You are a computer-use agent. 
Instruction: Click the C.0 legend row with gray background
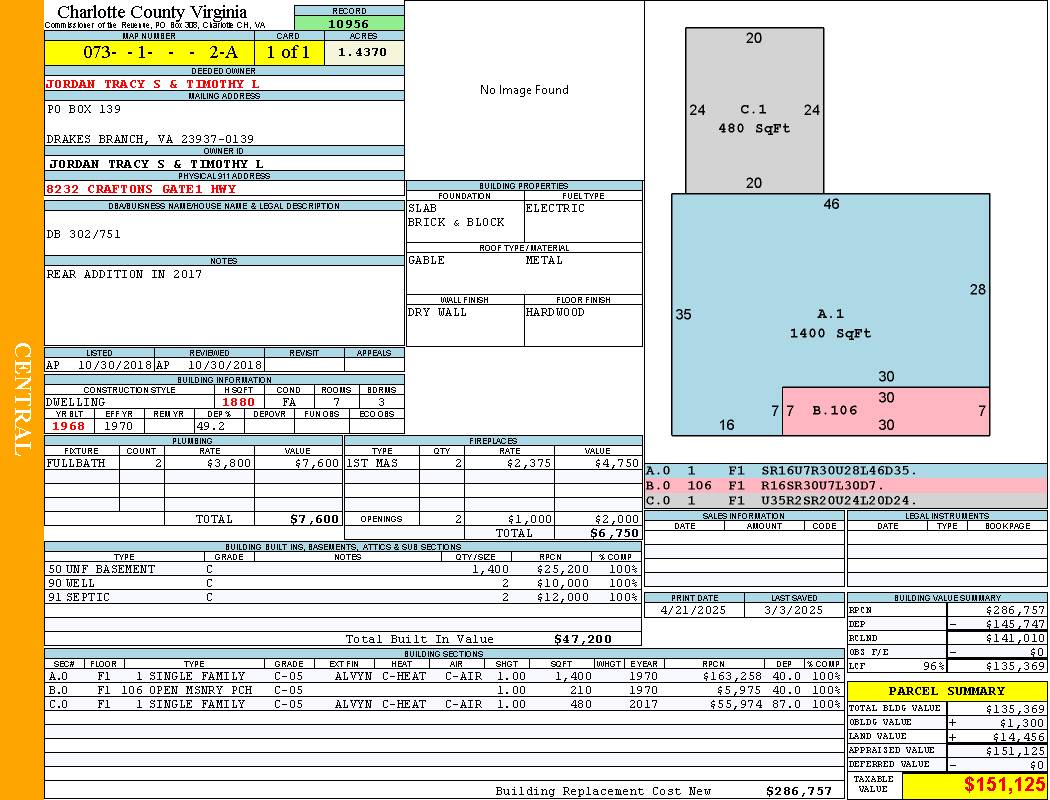845,500
